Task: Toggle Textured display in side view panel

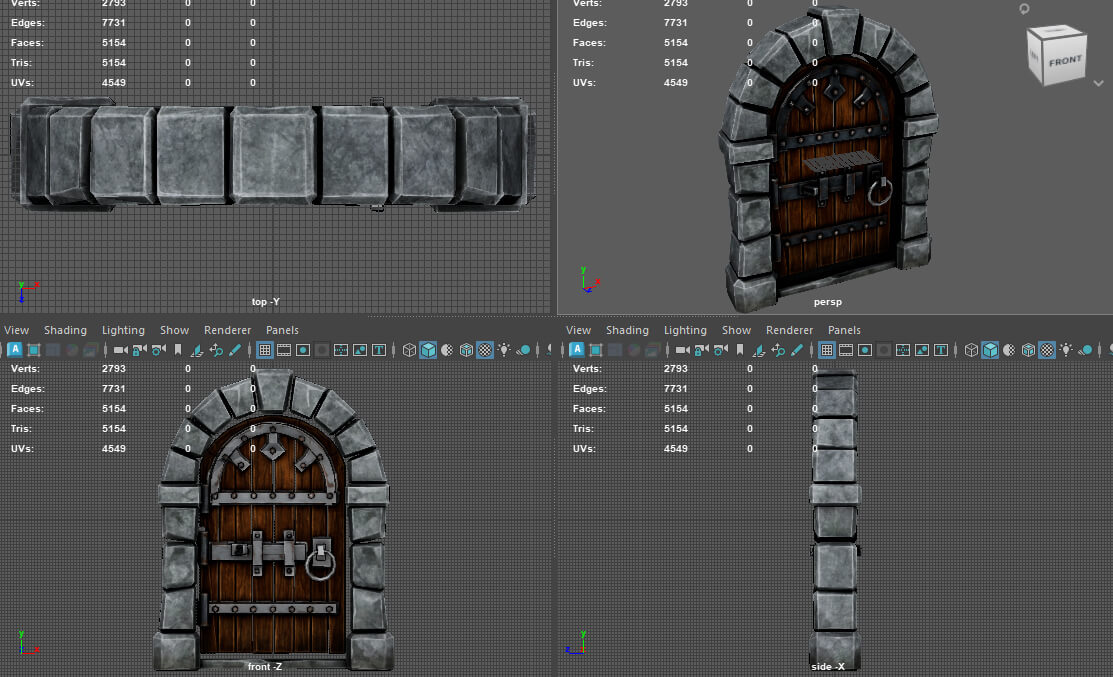Action: [1047, 350]
